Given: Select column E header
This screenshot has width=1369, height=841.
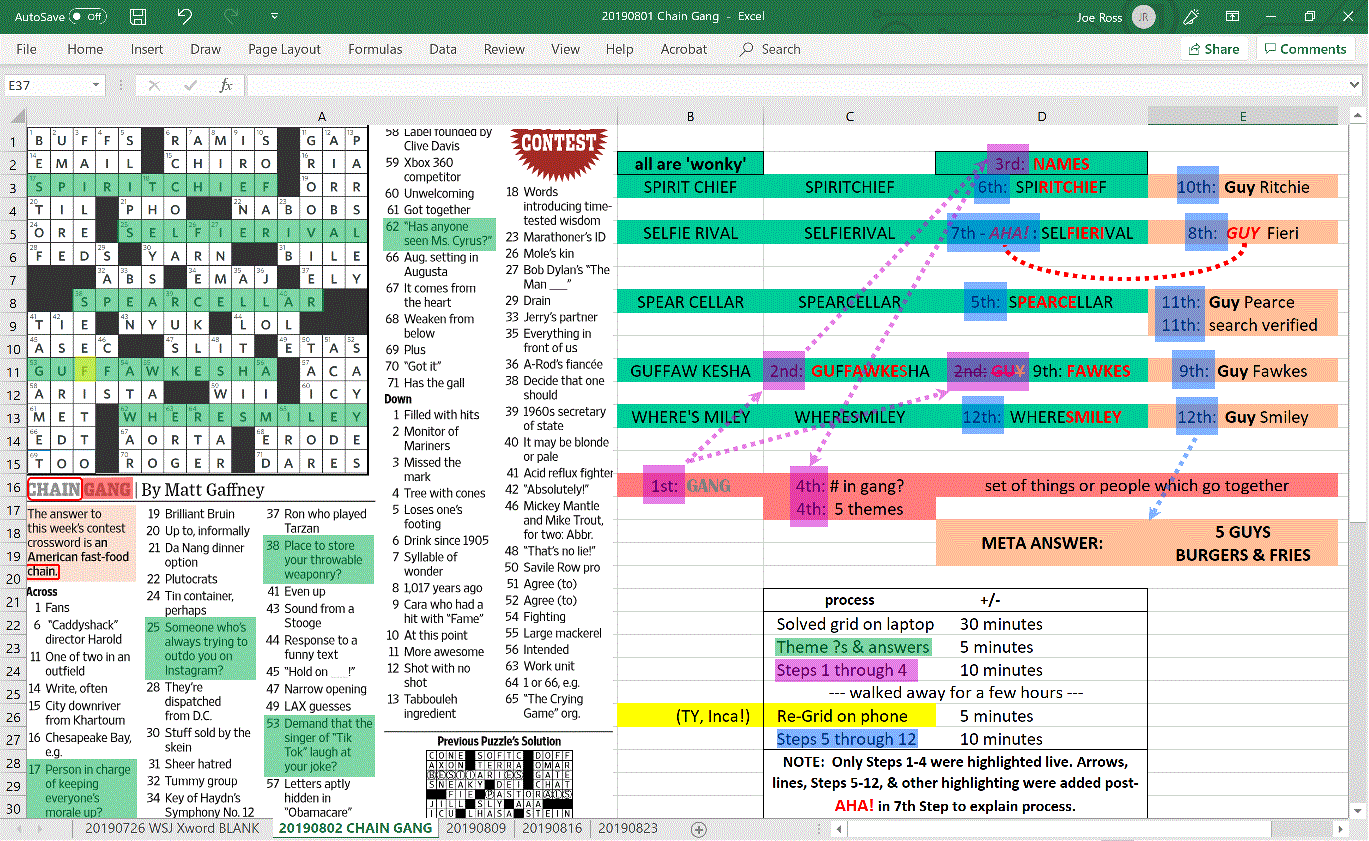Looking at the screenshot, I should [1242, 116].
